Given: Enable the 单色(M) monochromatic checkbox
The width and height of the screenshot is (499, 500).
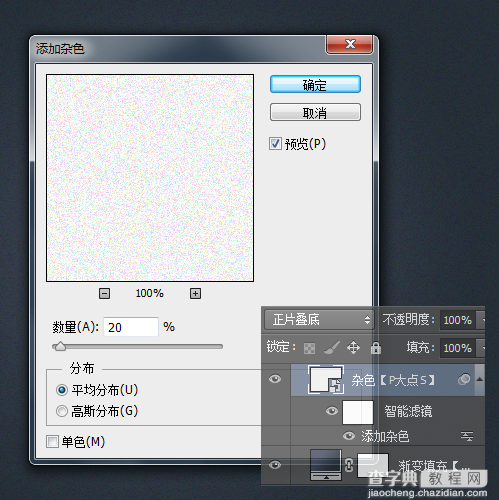Looking at the screenshot, I should 52,442.
